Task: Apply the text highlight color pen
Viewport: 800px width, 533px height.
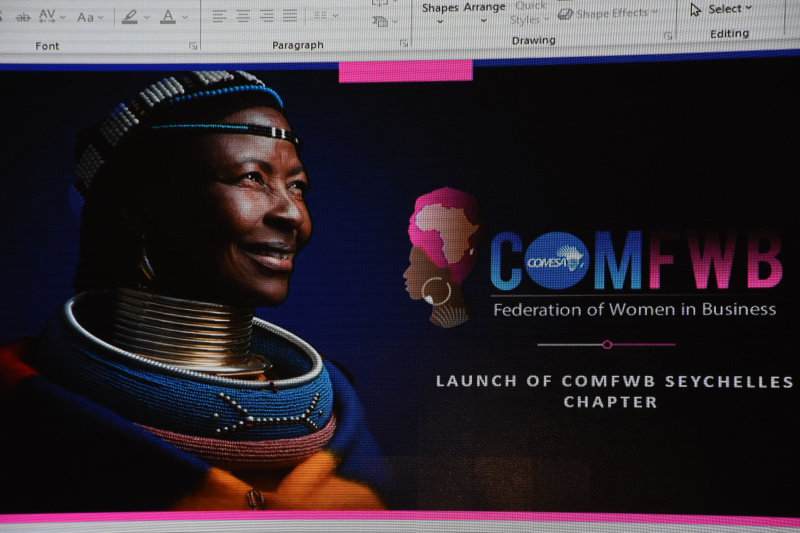Action: click(x=130, y=17)
